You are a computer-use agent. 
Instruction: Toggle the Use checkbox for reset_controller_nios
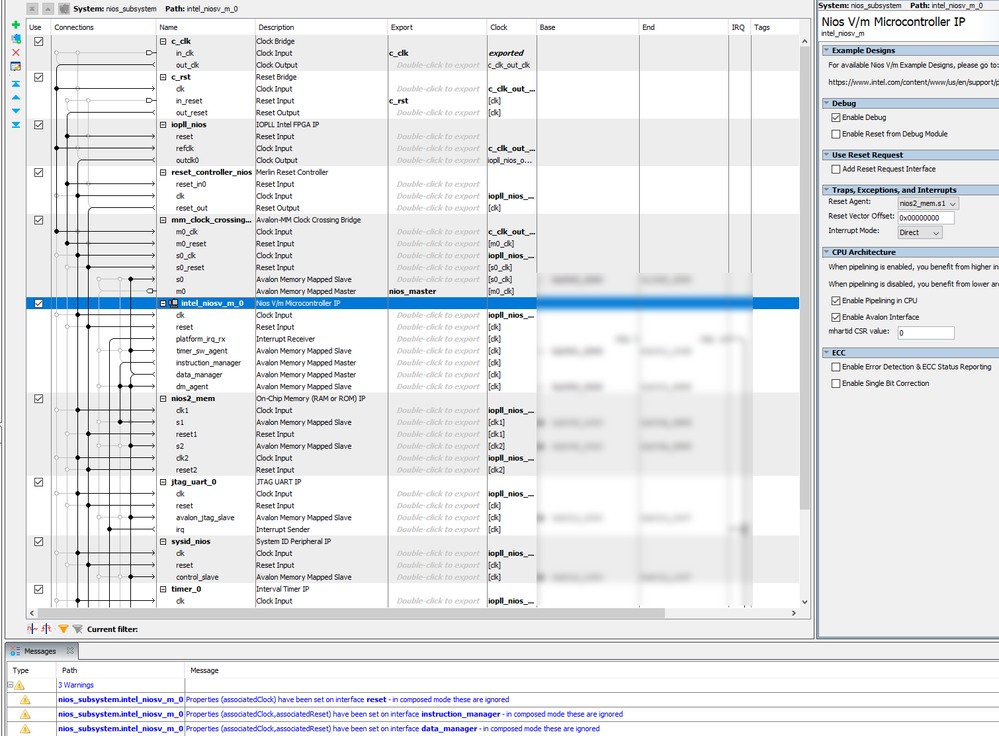coord(39,172)
